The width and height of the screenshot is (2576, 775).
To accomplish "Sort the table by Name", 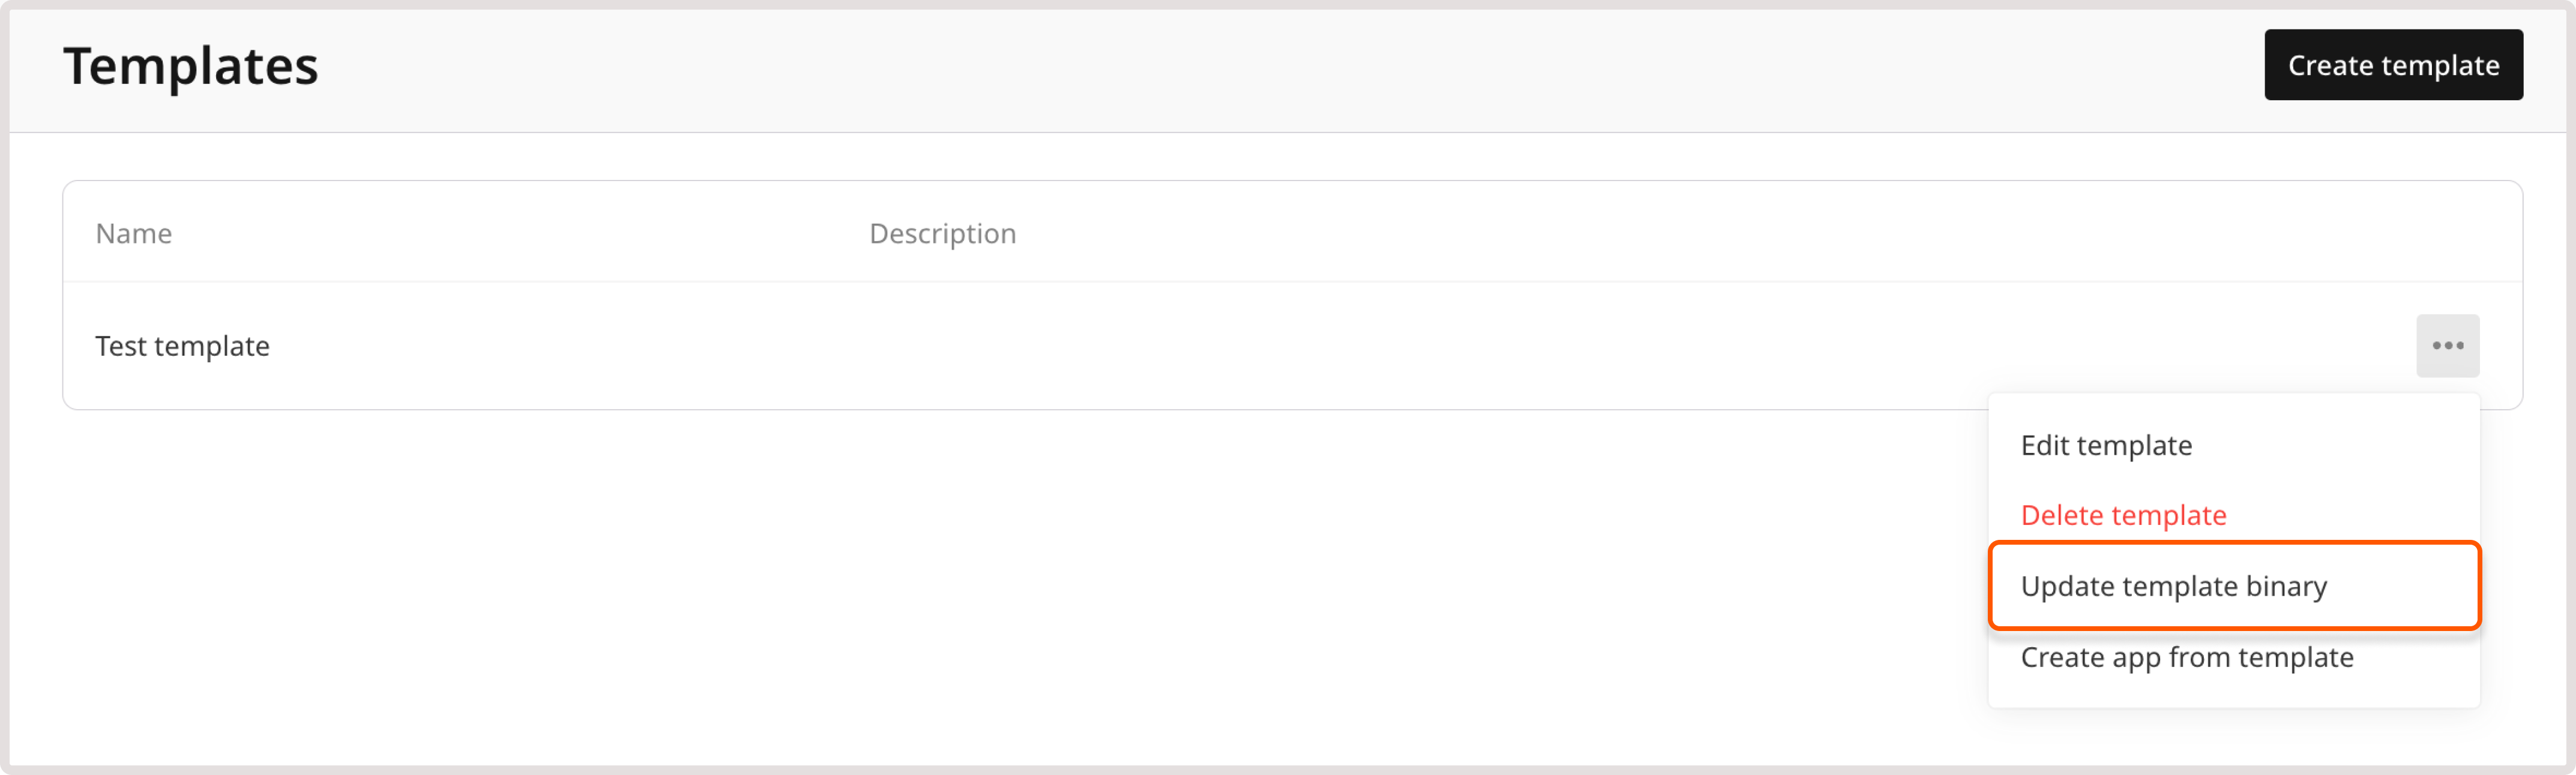I will coord(133,233).
